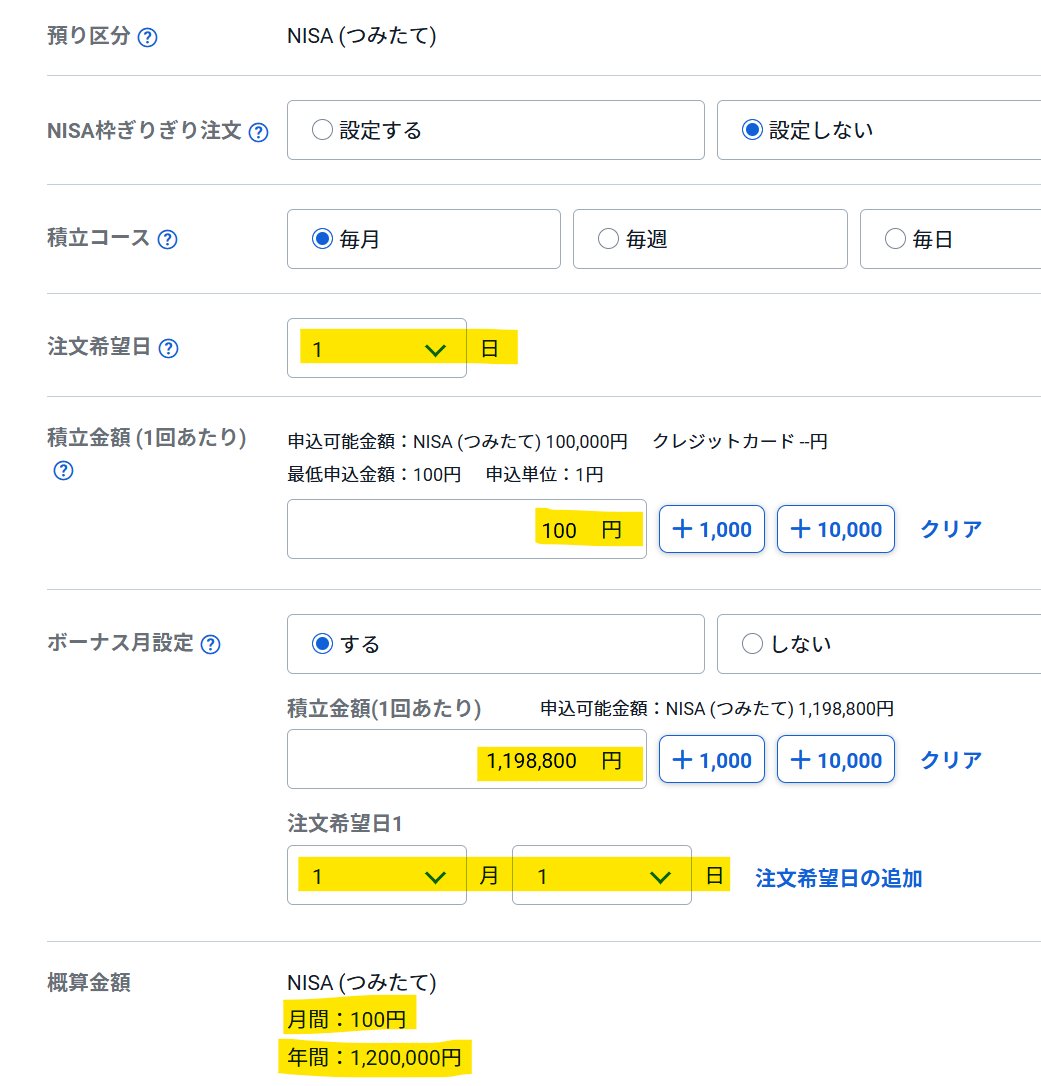Click the 注文希望日 question mark icon
This screenshot has height=1086, width=1041.
pyautogui.click(x=167, y=349)
